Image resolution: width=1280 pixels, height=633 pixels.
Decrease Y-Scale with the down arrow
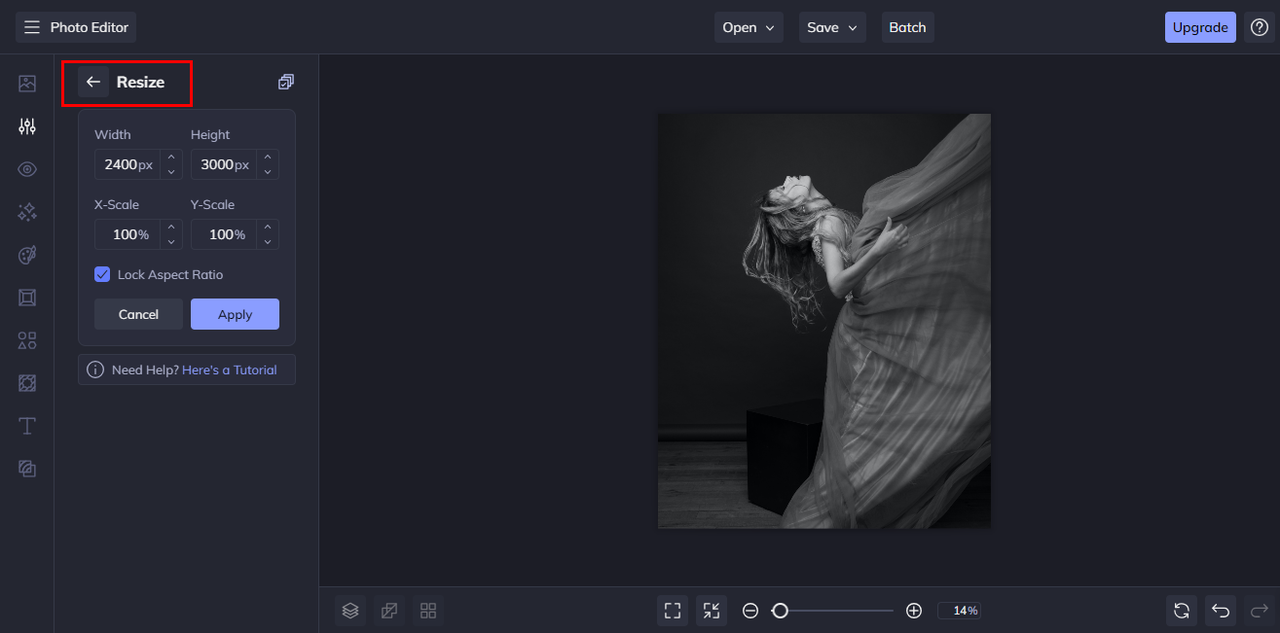click(267, 242)
